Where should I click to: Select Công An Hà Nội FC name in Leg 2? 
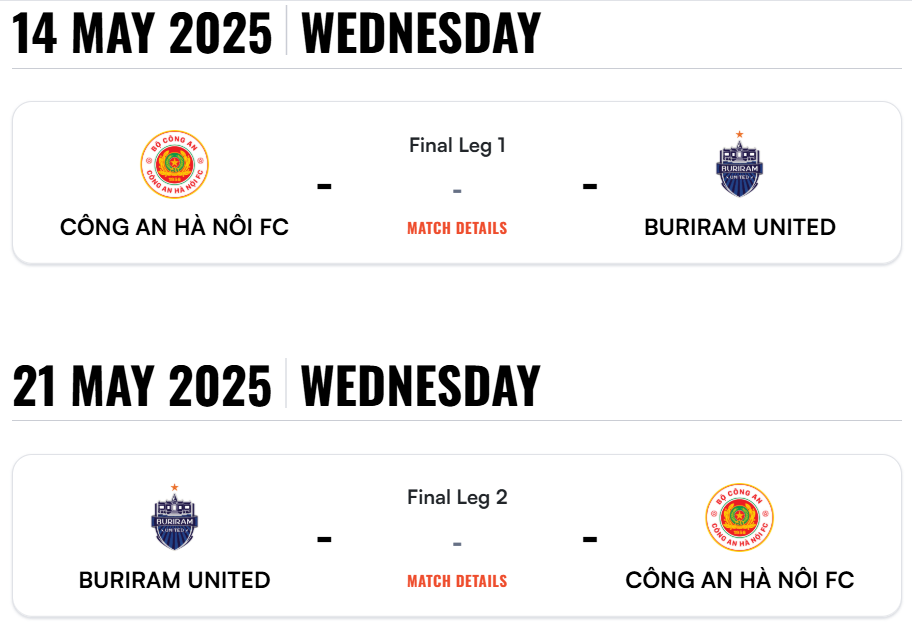(740, 579)
